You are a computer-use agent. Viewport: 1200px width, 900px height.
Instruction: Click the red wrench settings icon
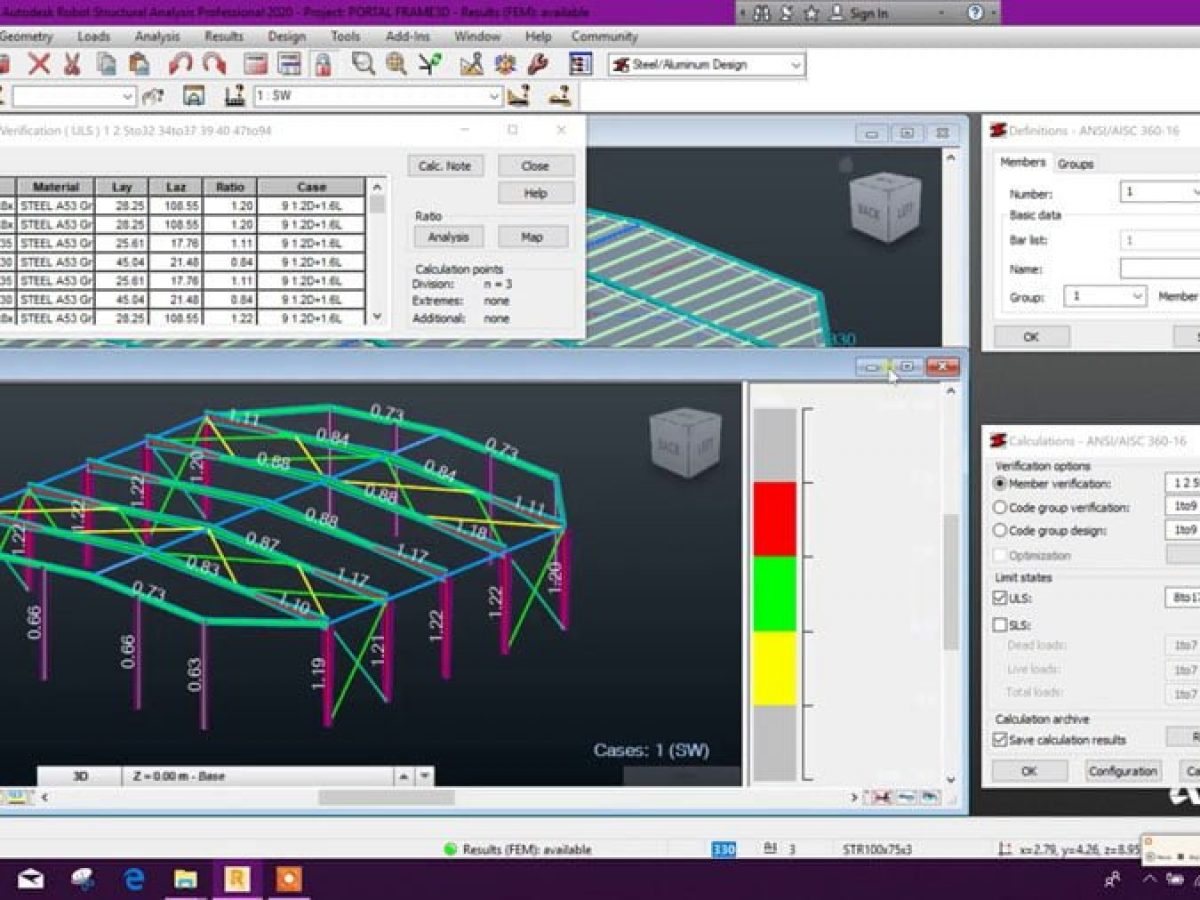[538, 65]
